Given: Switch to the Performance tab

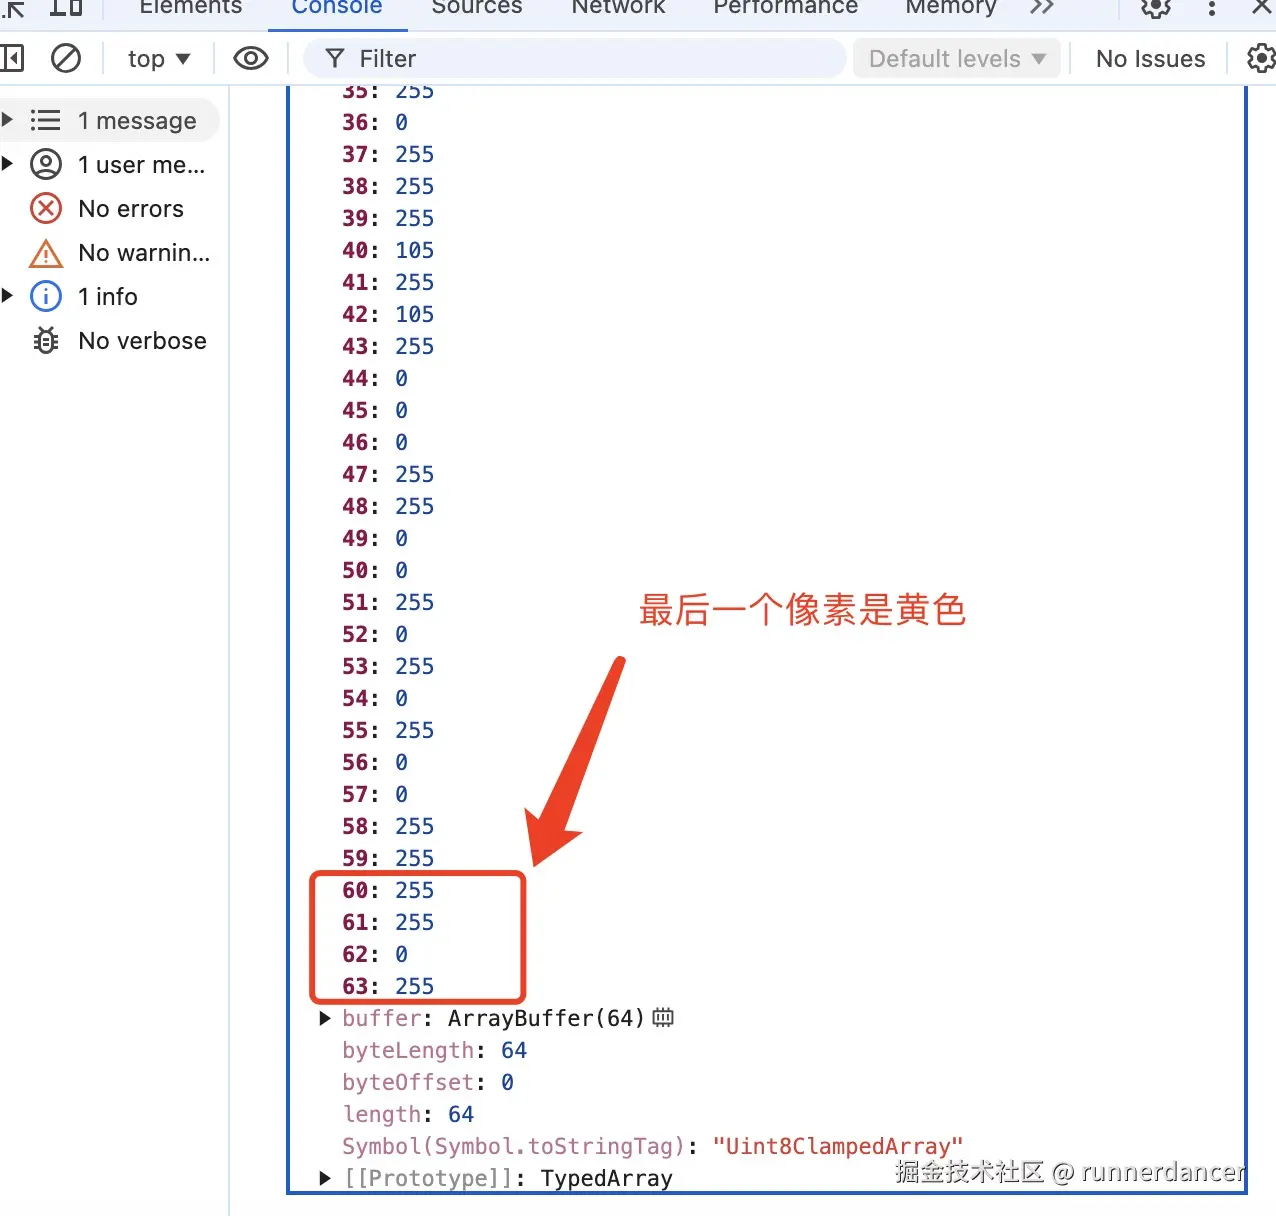Looking at the screenshot, I should click(x=785, y=8).
